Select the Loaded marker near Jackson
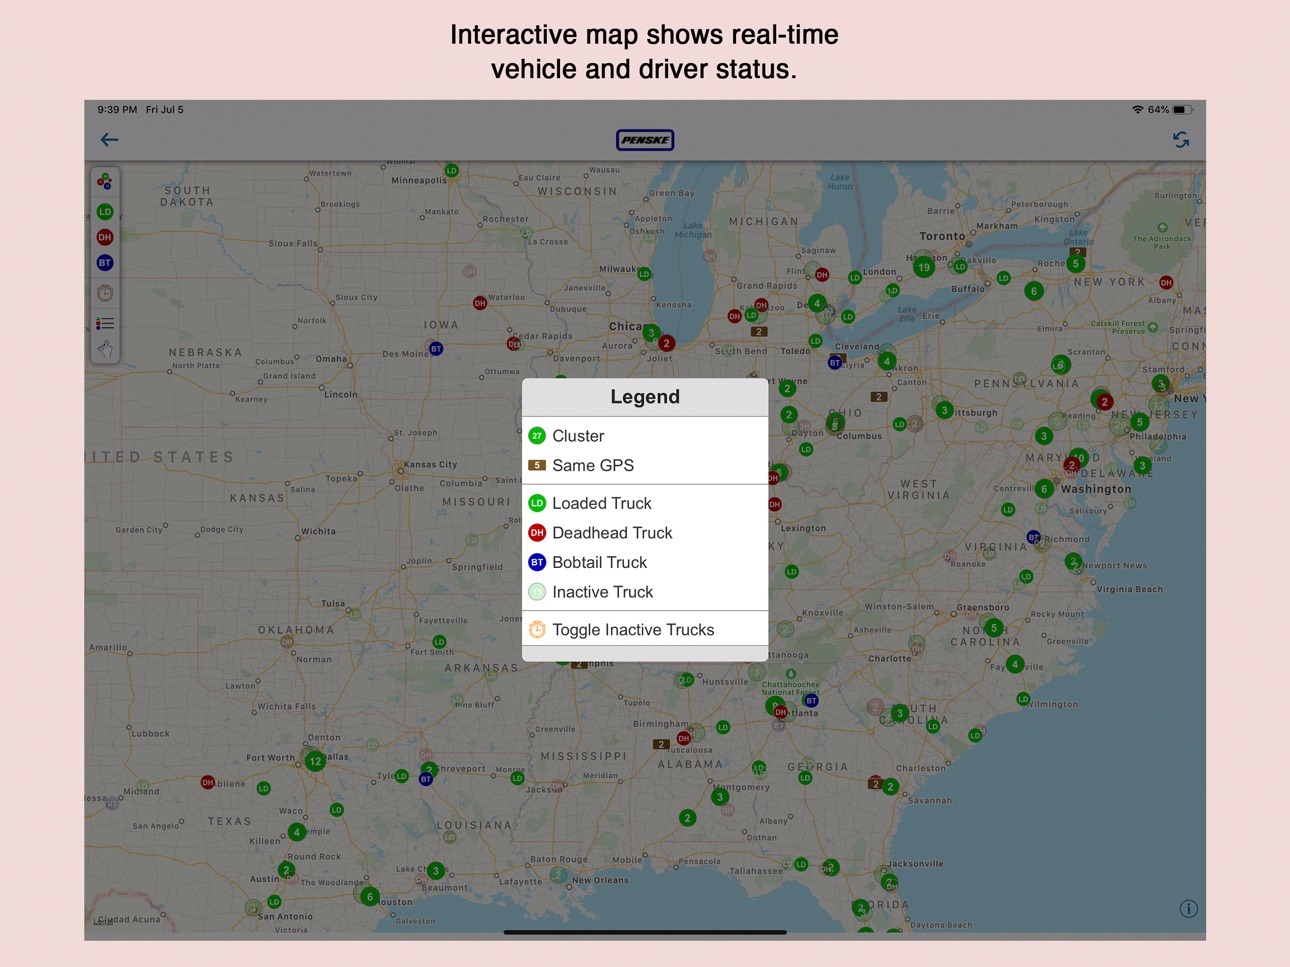Viewport: 1290px width, 967px height. [517, 778]
